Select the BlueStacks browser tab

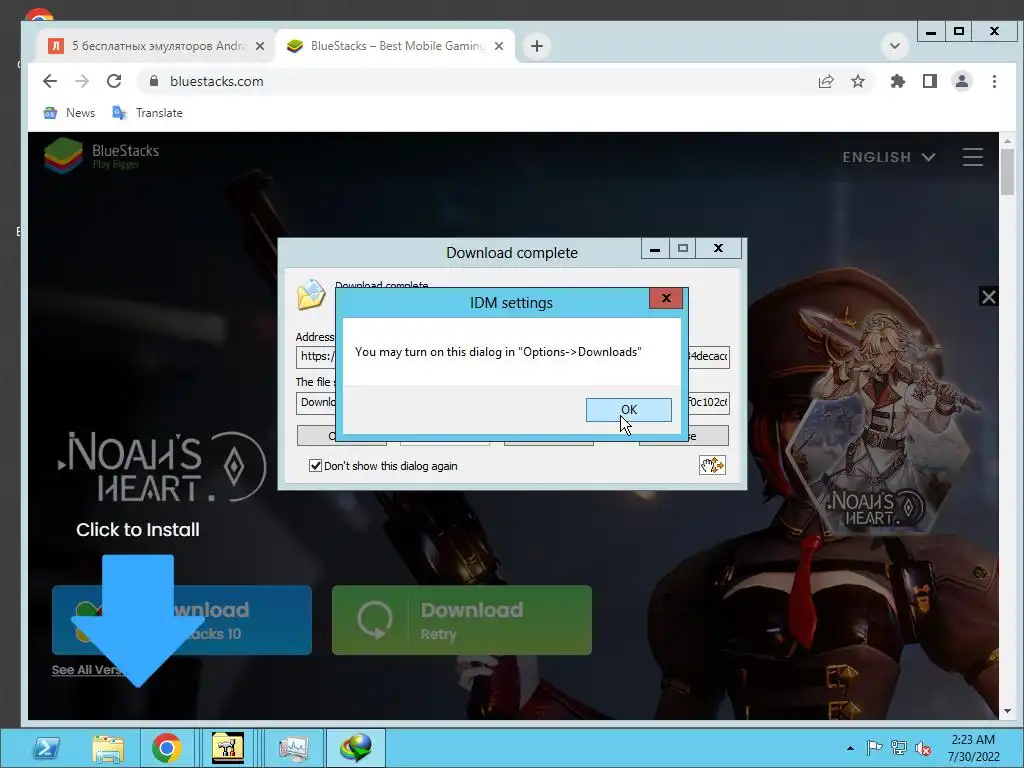[396, 46]
